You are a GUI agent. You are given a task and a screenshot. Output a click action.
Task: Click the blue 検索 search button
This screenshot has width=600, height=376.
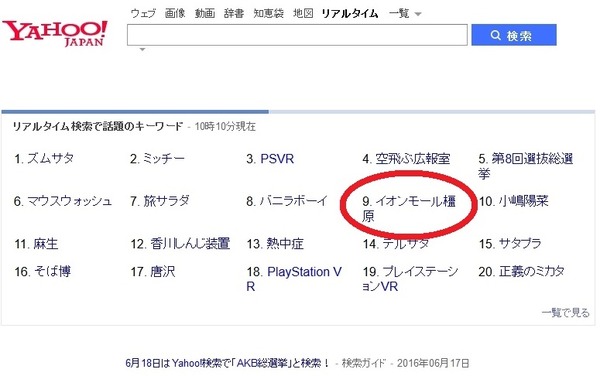pos(514,35)
